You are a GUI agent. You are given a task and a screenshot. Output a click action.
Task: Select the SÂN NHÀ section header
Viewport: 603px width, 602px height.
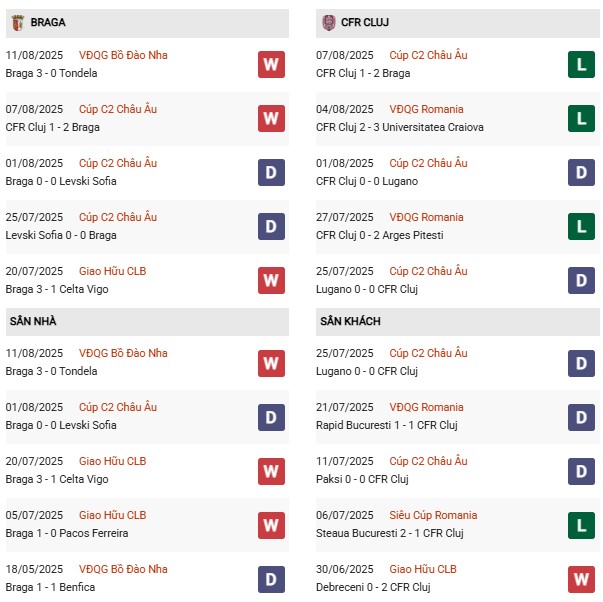pyautogui.click(x=34, y=321)
